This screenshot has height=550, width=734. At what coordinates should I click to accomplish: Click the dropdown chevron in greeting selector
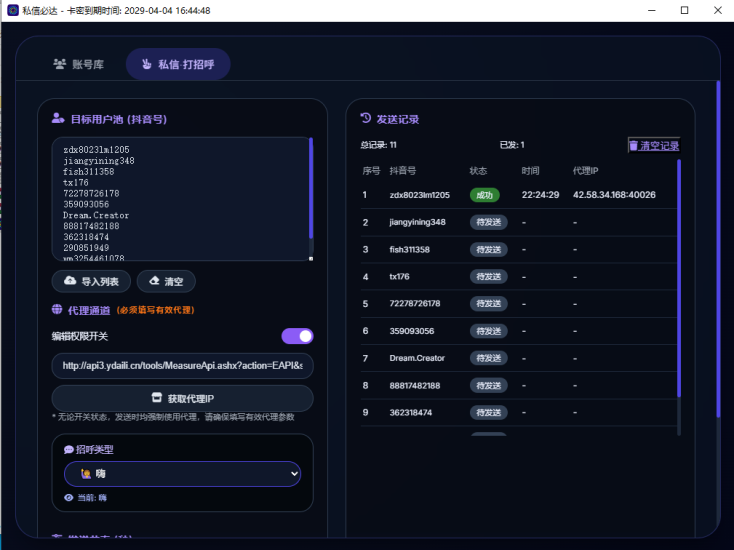[294, 474]
